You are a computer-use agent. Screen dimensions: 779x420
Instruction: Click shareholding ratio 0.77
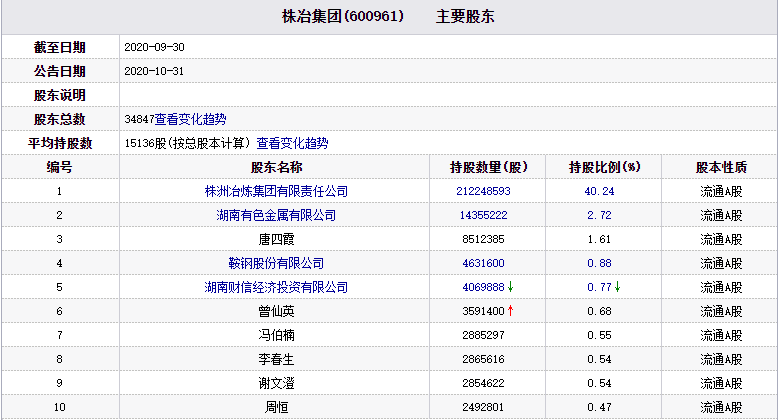tap(599, 287)
